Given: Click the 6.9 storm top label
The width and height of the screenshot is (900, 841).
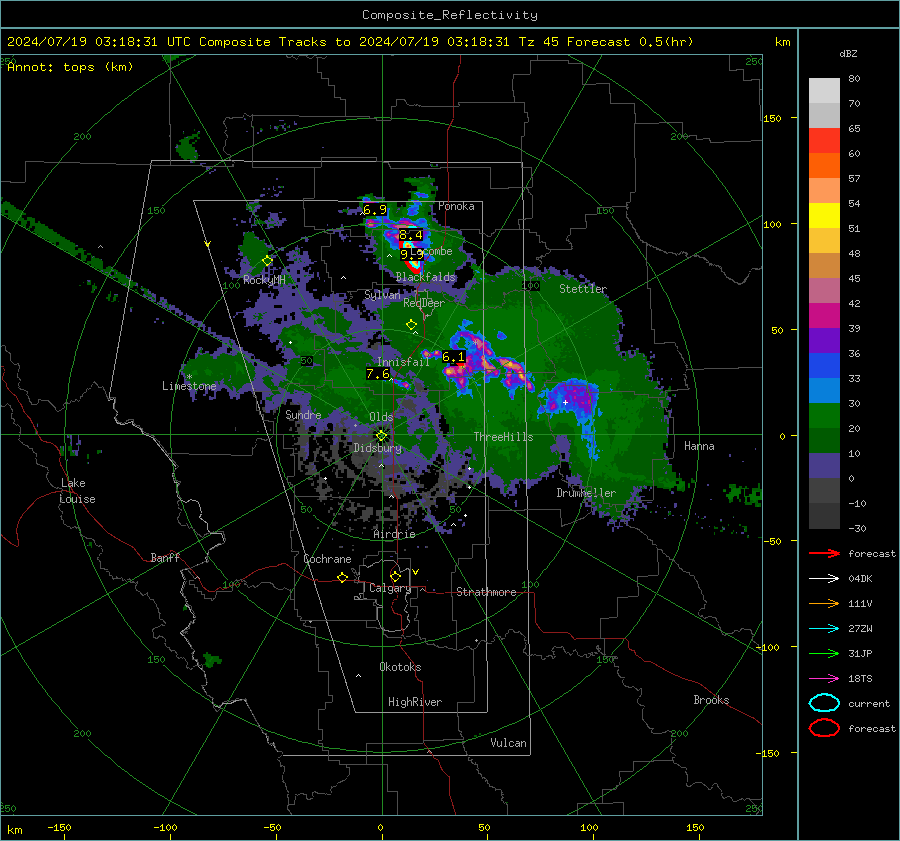Looking at the screenshot, I should coord(375,210).
